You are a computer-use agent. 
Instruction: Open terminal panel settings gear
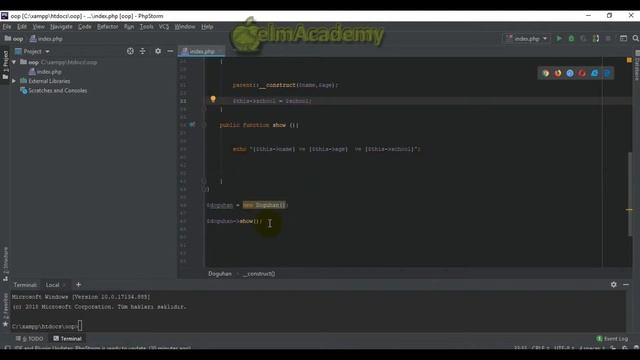[613, 284]
